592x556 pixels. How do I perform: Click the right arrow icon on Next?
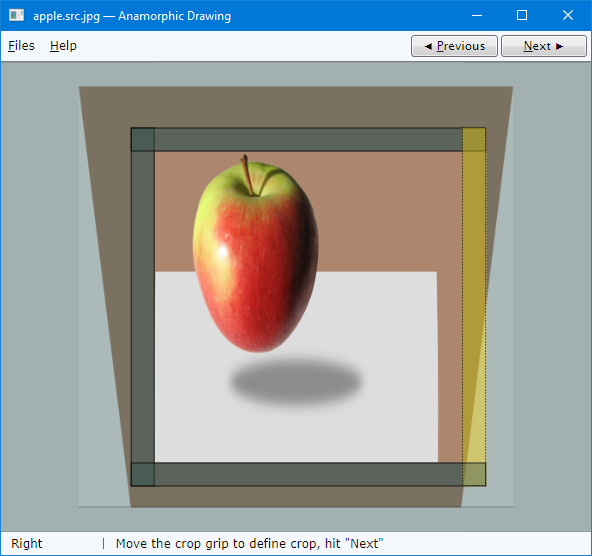(560, 46)
